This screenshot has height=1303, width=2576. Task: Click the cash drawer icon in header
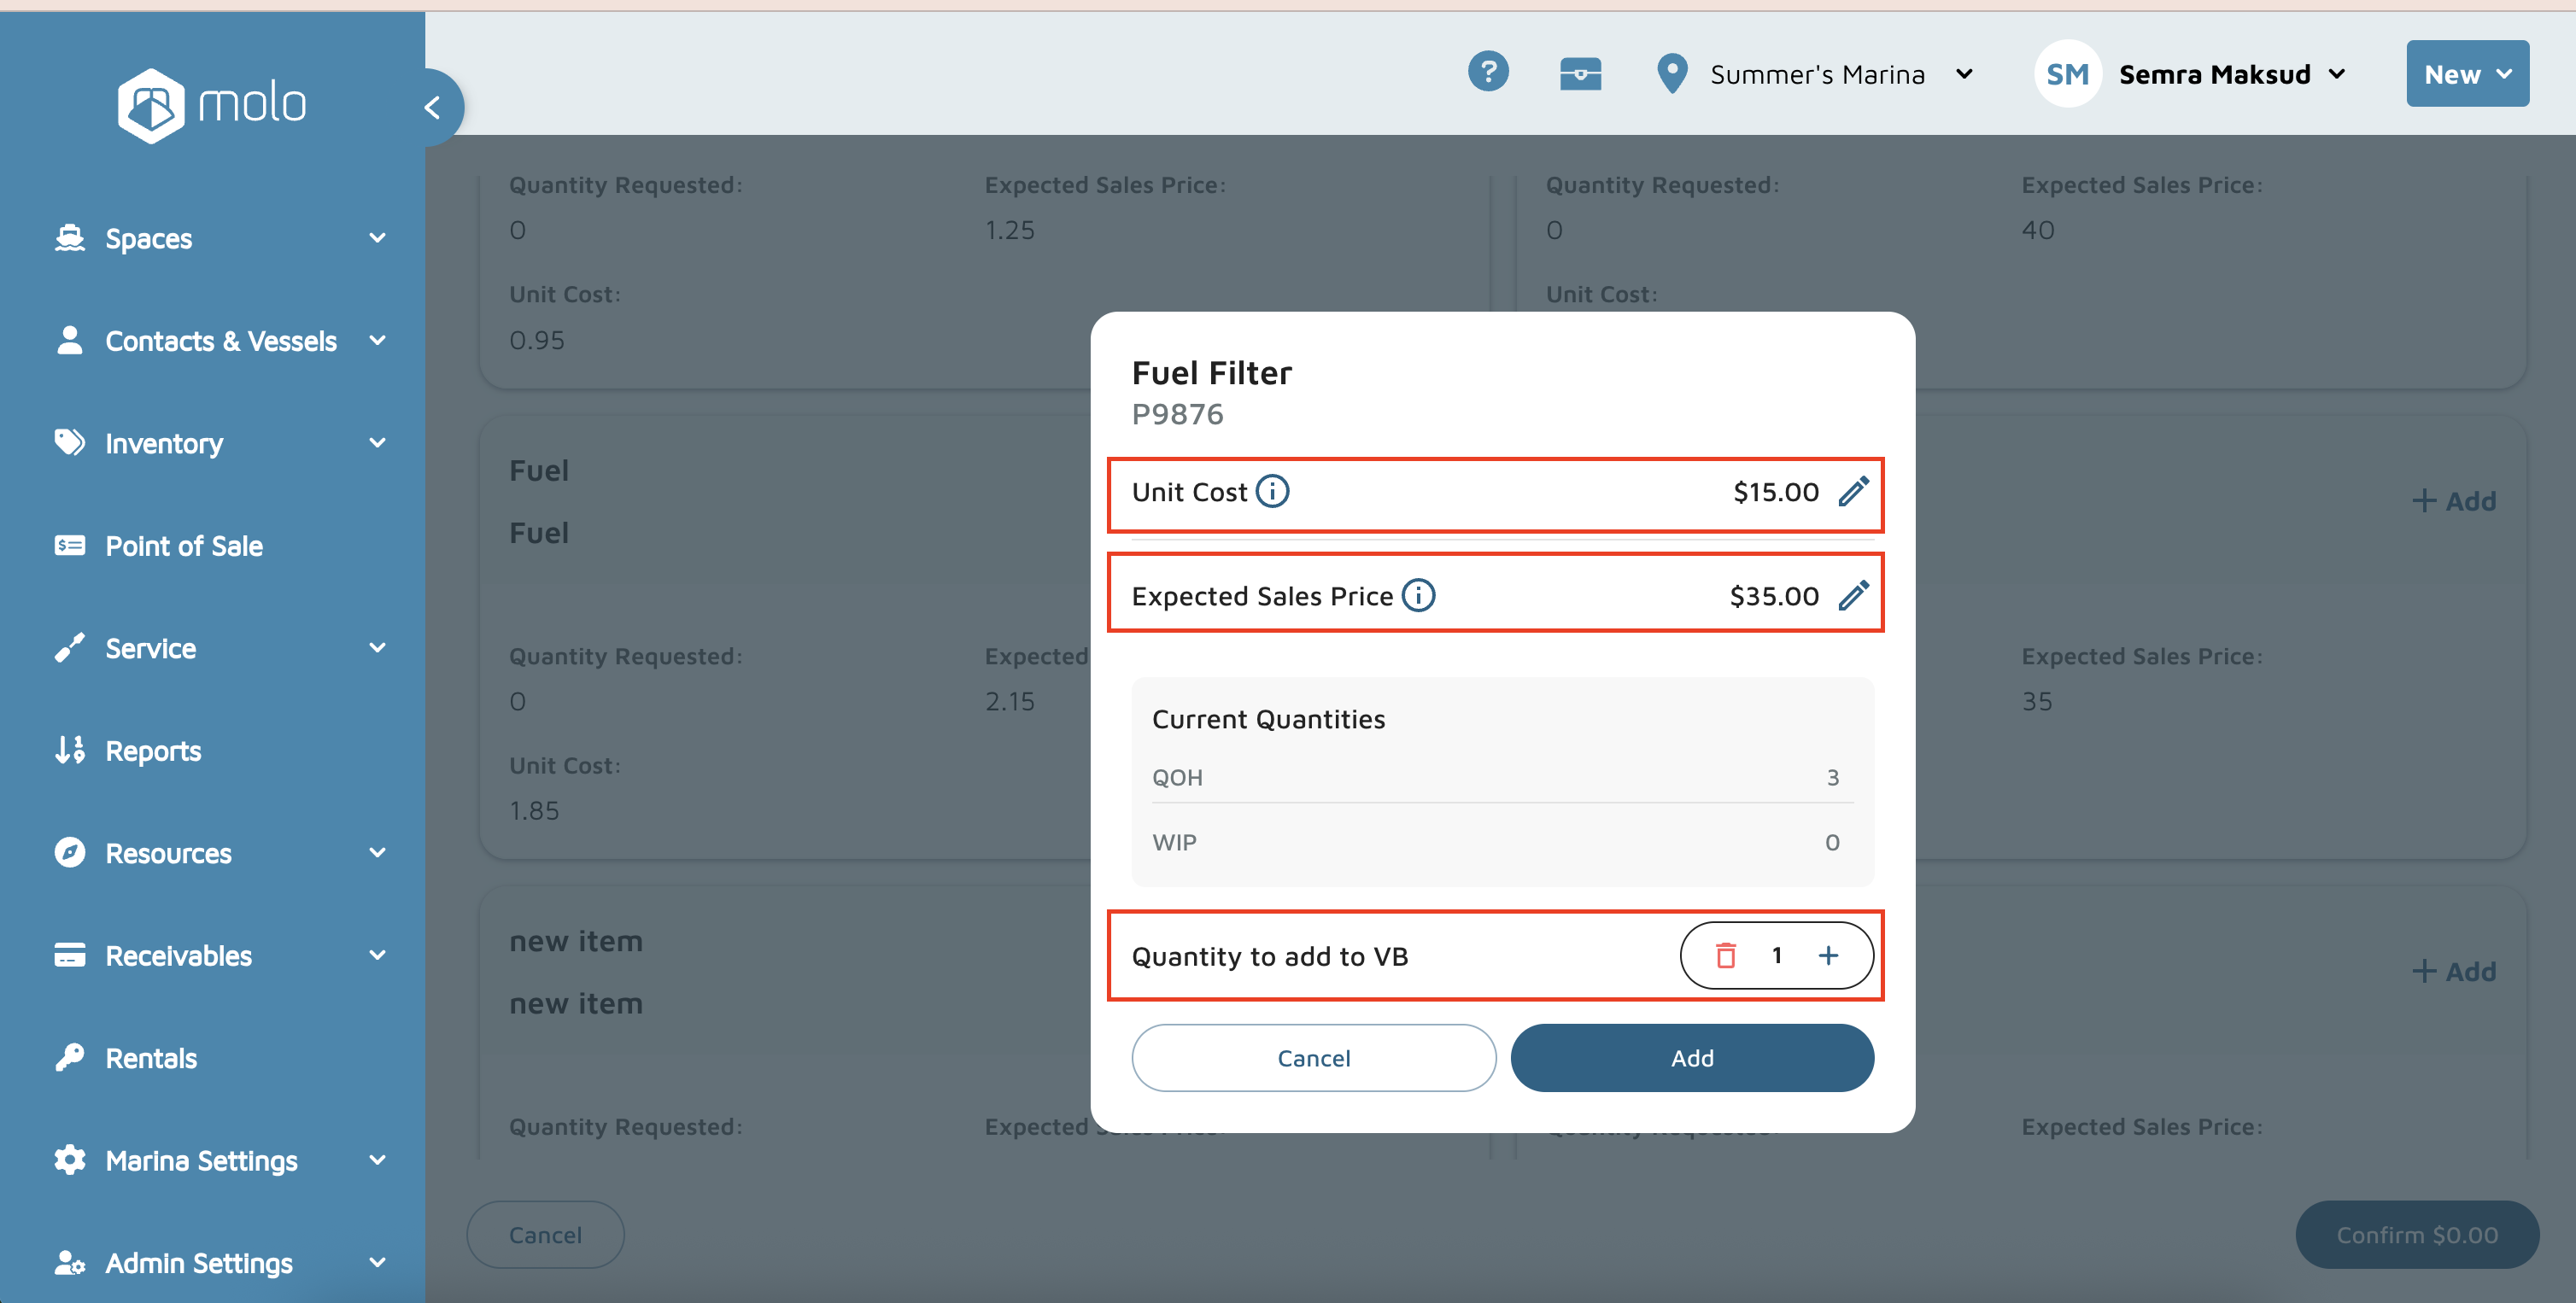(x=1580, y=74)
